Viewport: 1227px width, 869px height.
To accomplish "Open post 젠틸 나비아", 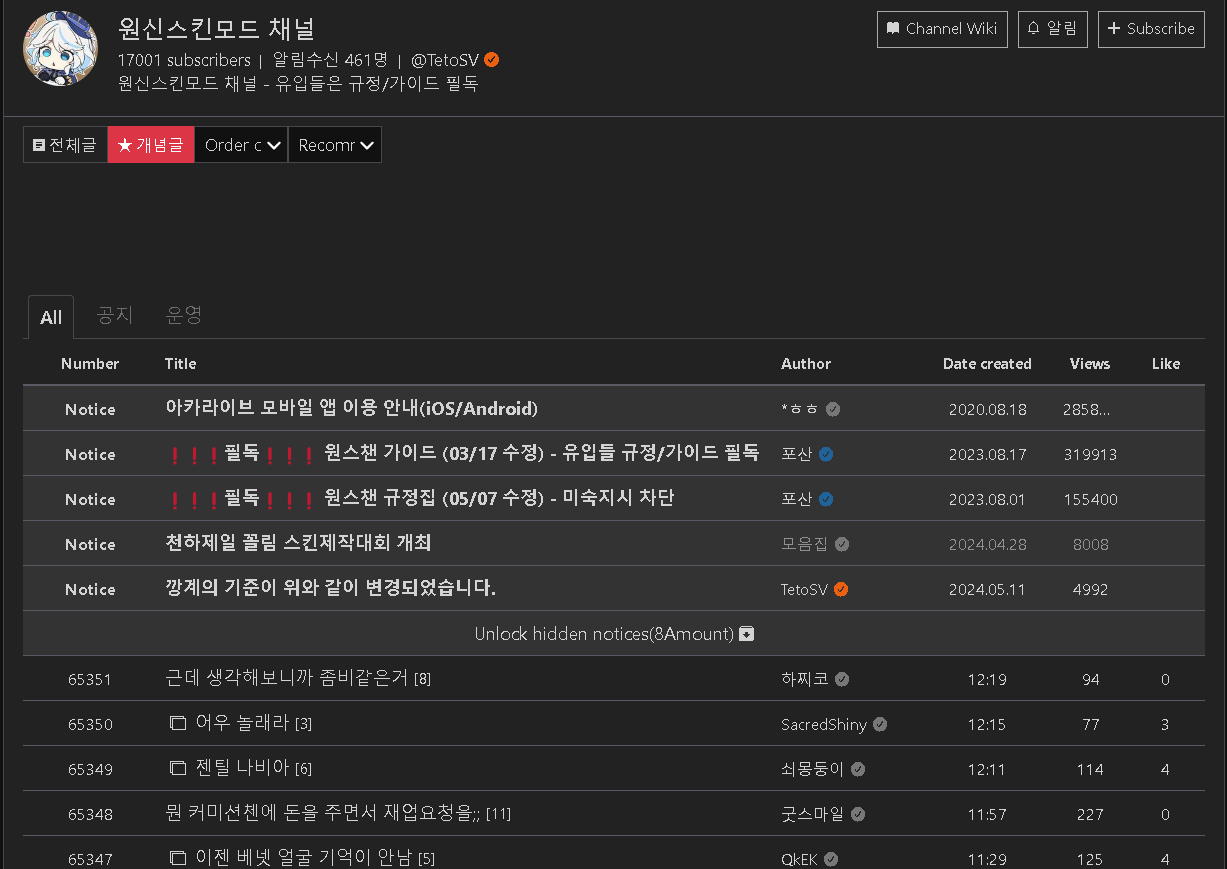I will point(243,768).
